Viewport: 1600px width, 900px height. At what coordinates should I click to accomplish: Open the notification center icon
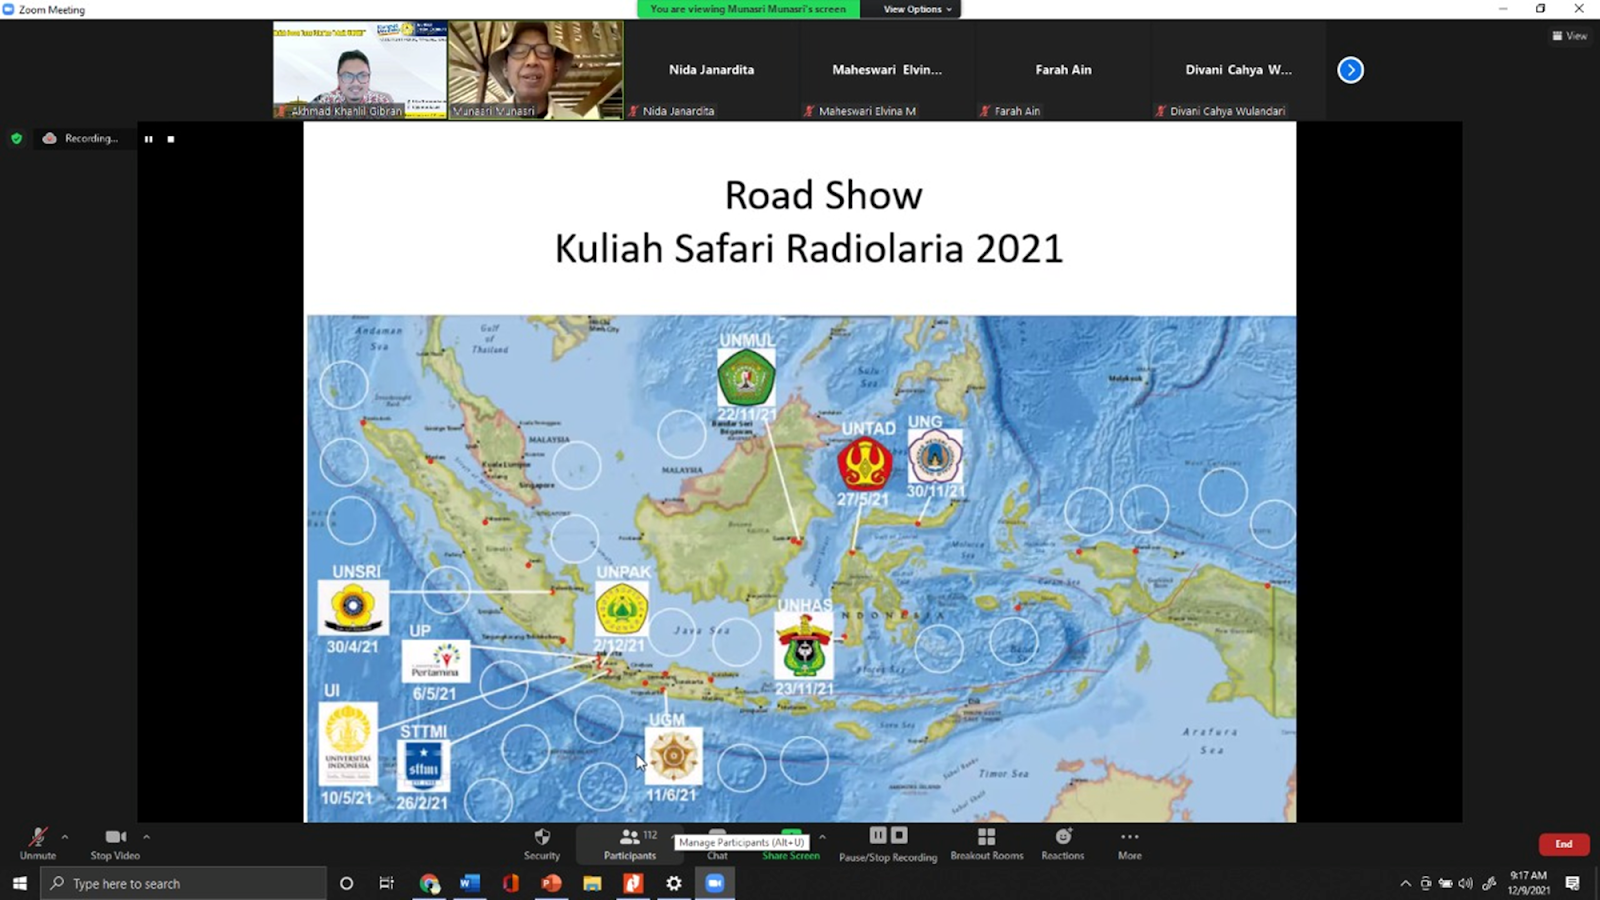click(x=1572, y=883)
